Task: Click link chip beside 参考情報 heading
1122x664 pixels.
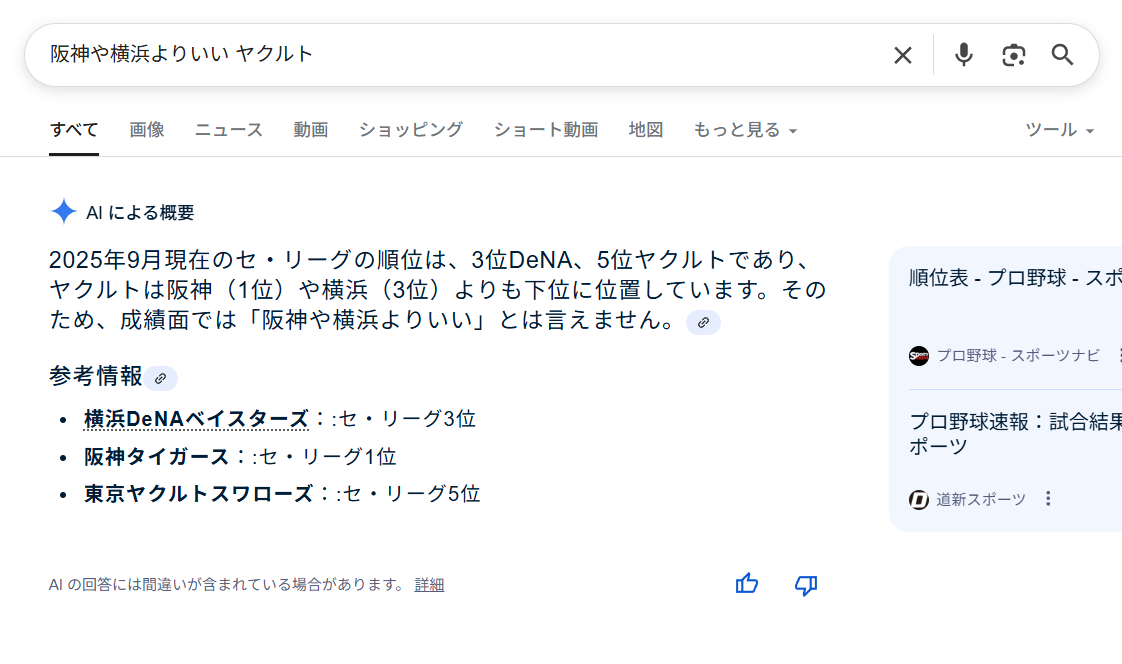Action: point(160,378)
